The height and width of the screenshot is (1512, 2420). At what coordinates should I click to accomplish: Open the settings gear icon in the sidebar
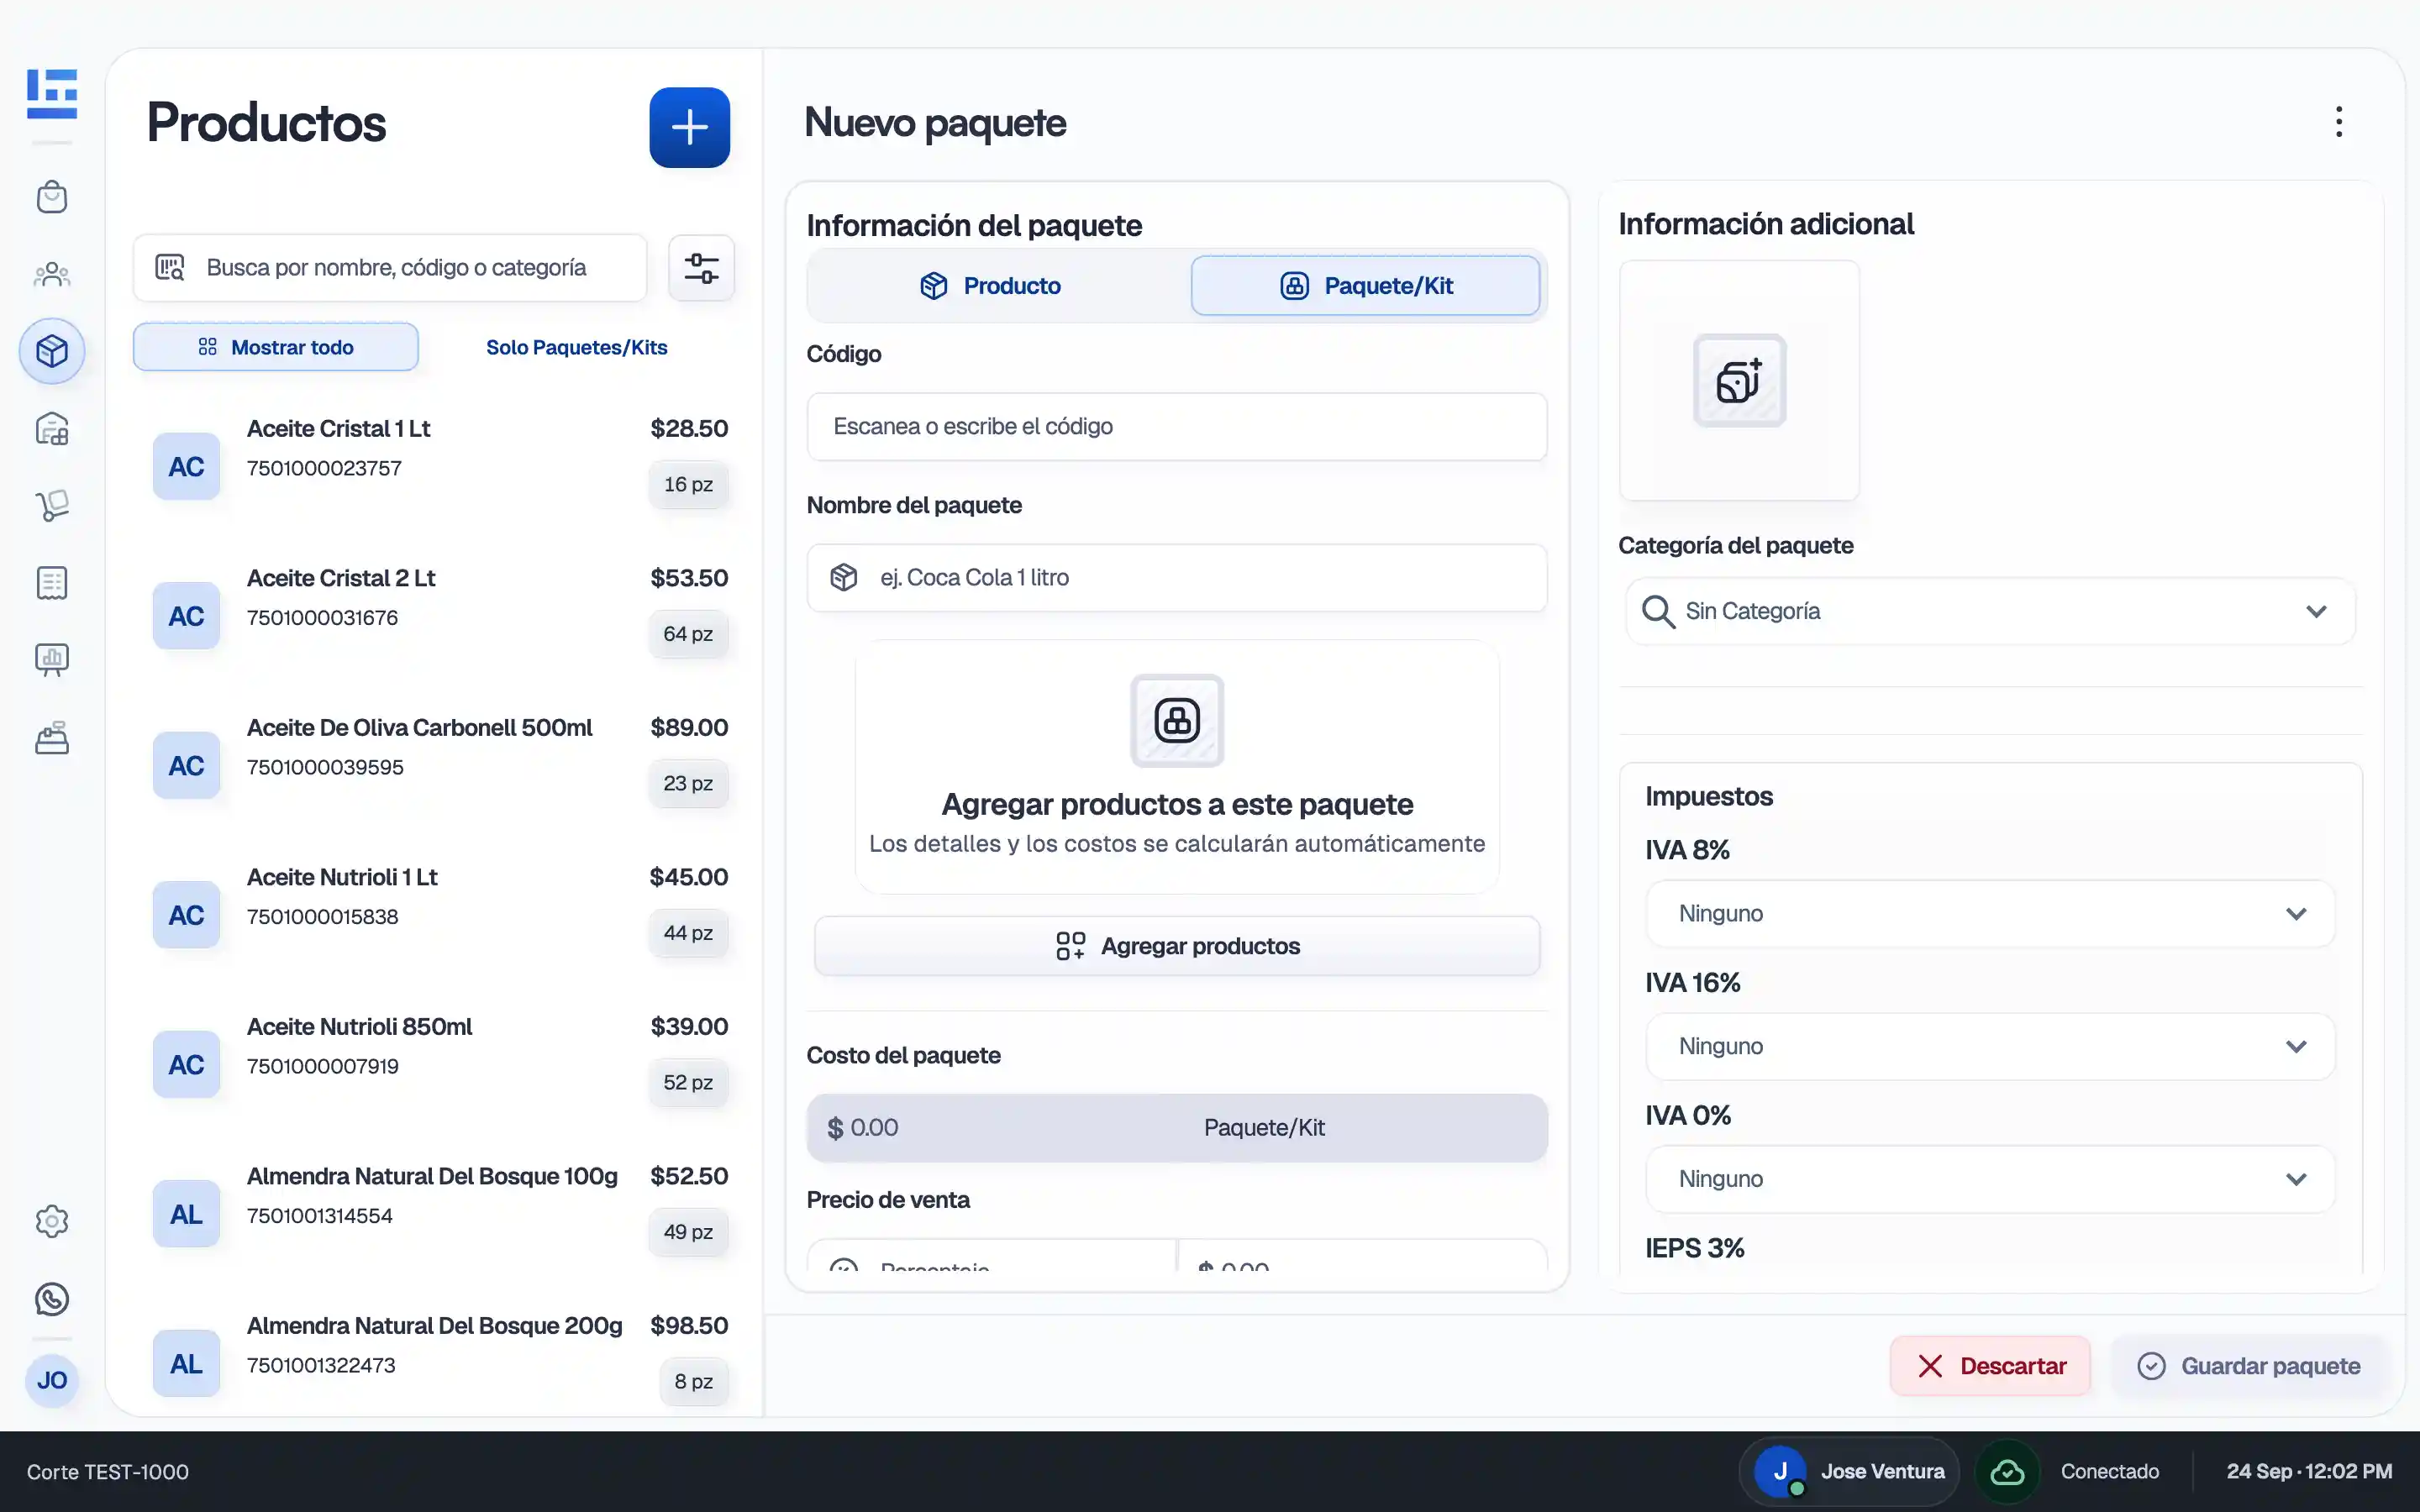(52, 1221)
